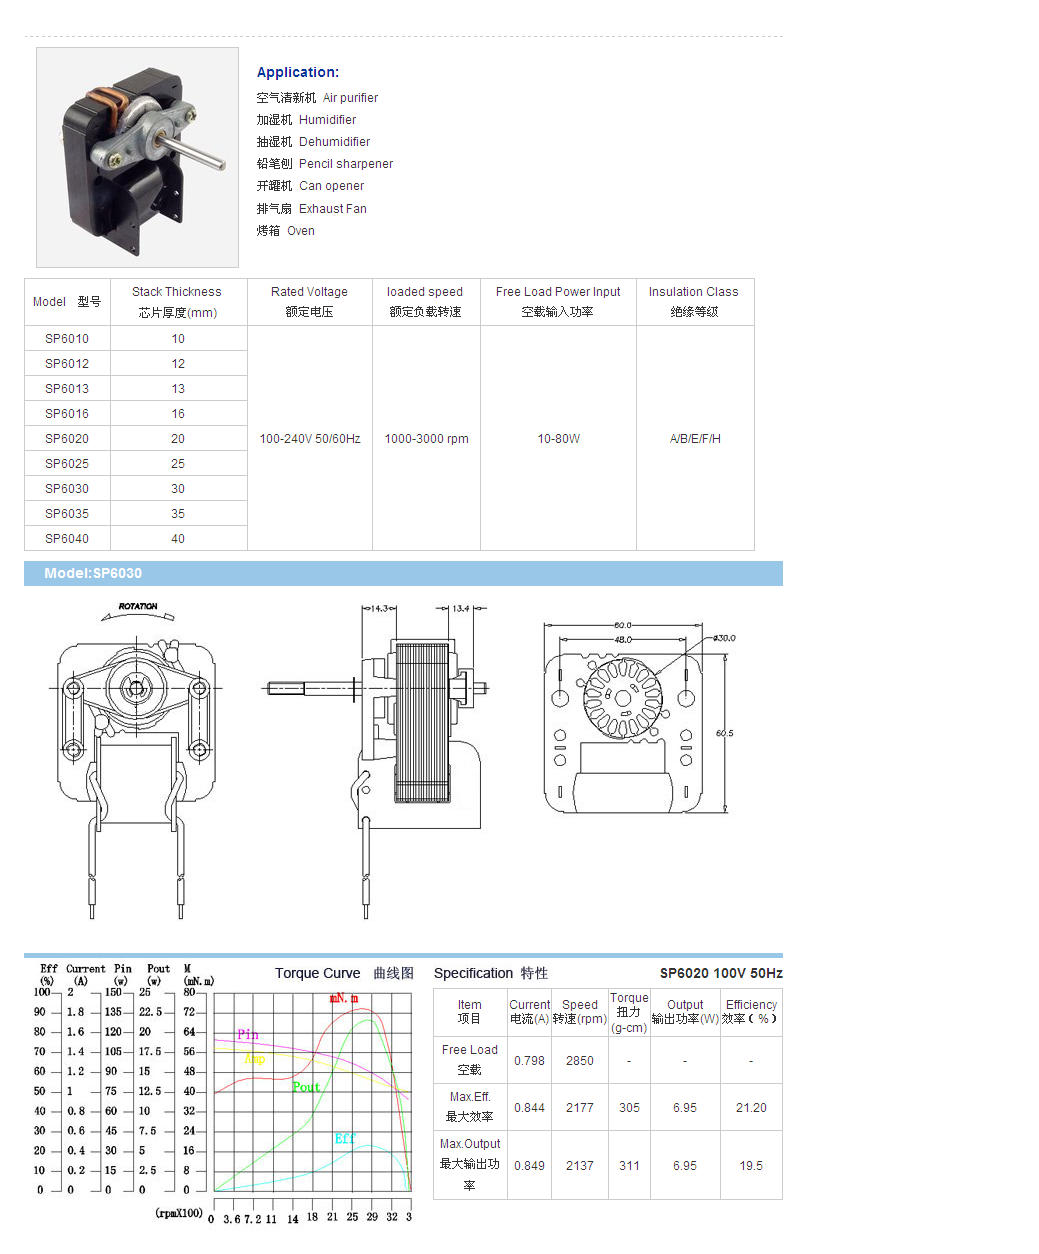
Task: Click the Current column header
Action: point(529,1012)
